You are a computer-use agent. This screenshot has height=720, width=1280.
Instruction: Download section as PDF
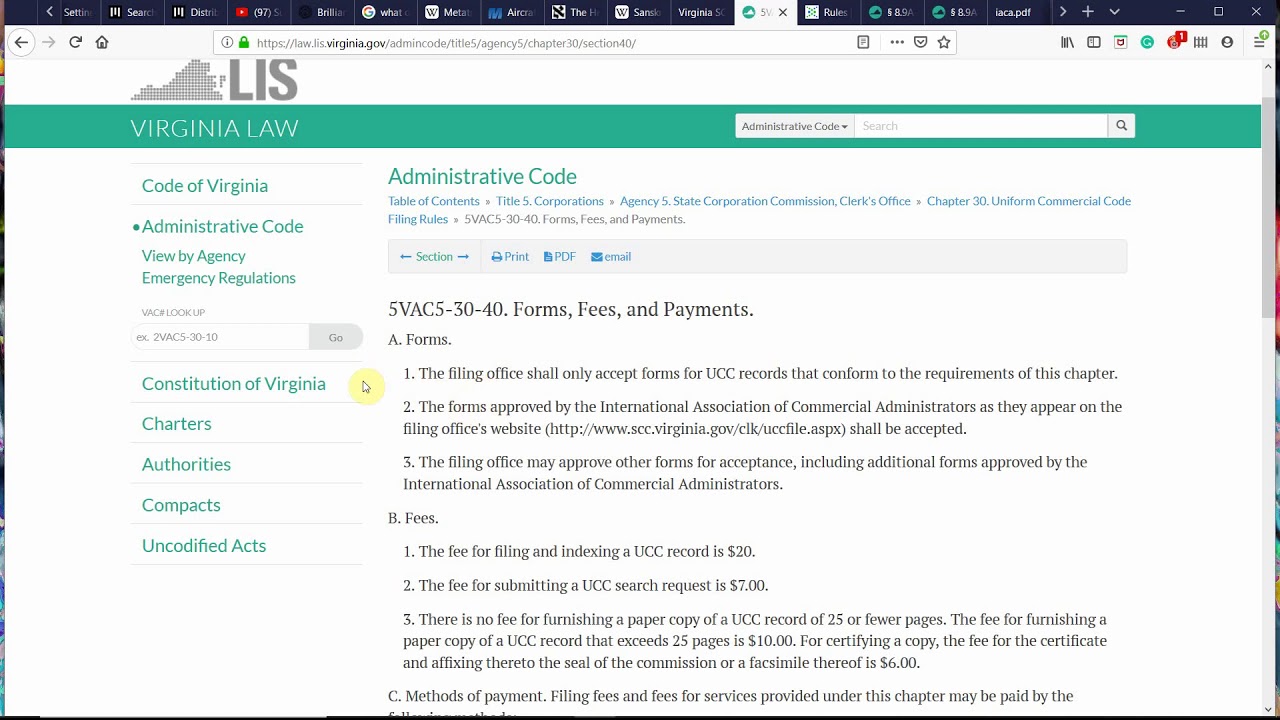560,257
